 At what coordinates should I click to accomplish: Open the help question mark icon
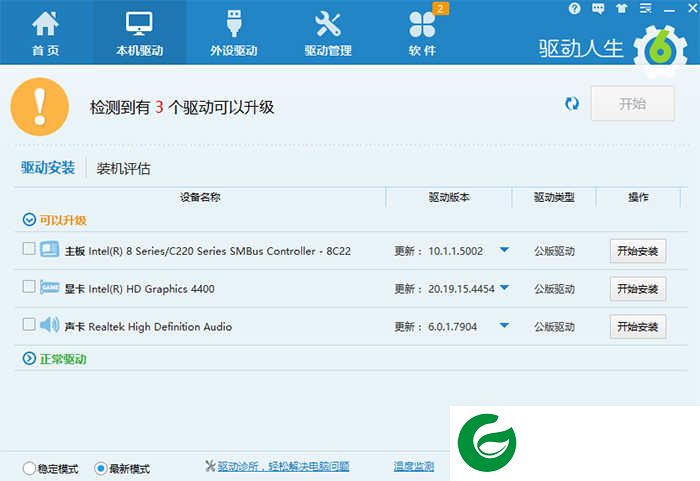click(575, 8)
